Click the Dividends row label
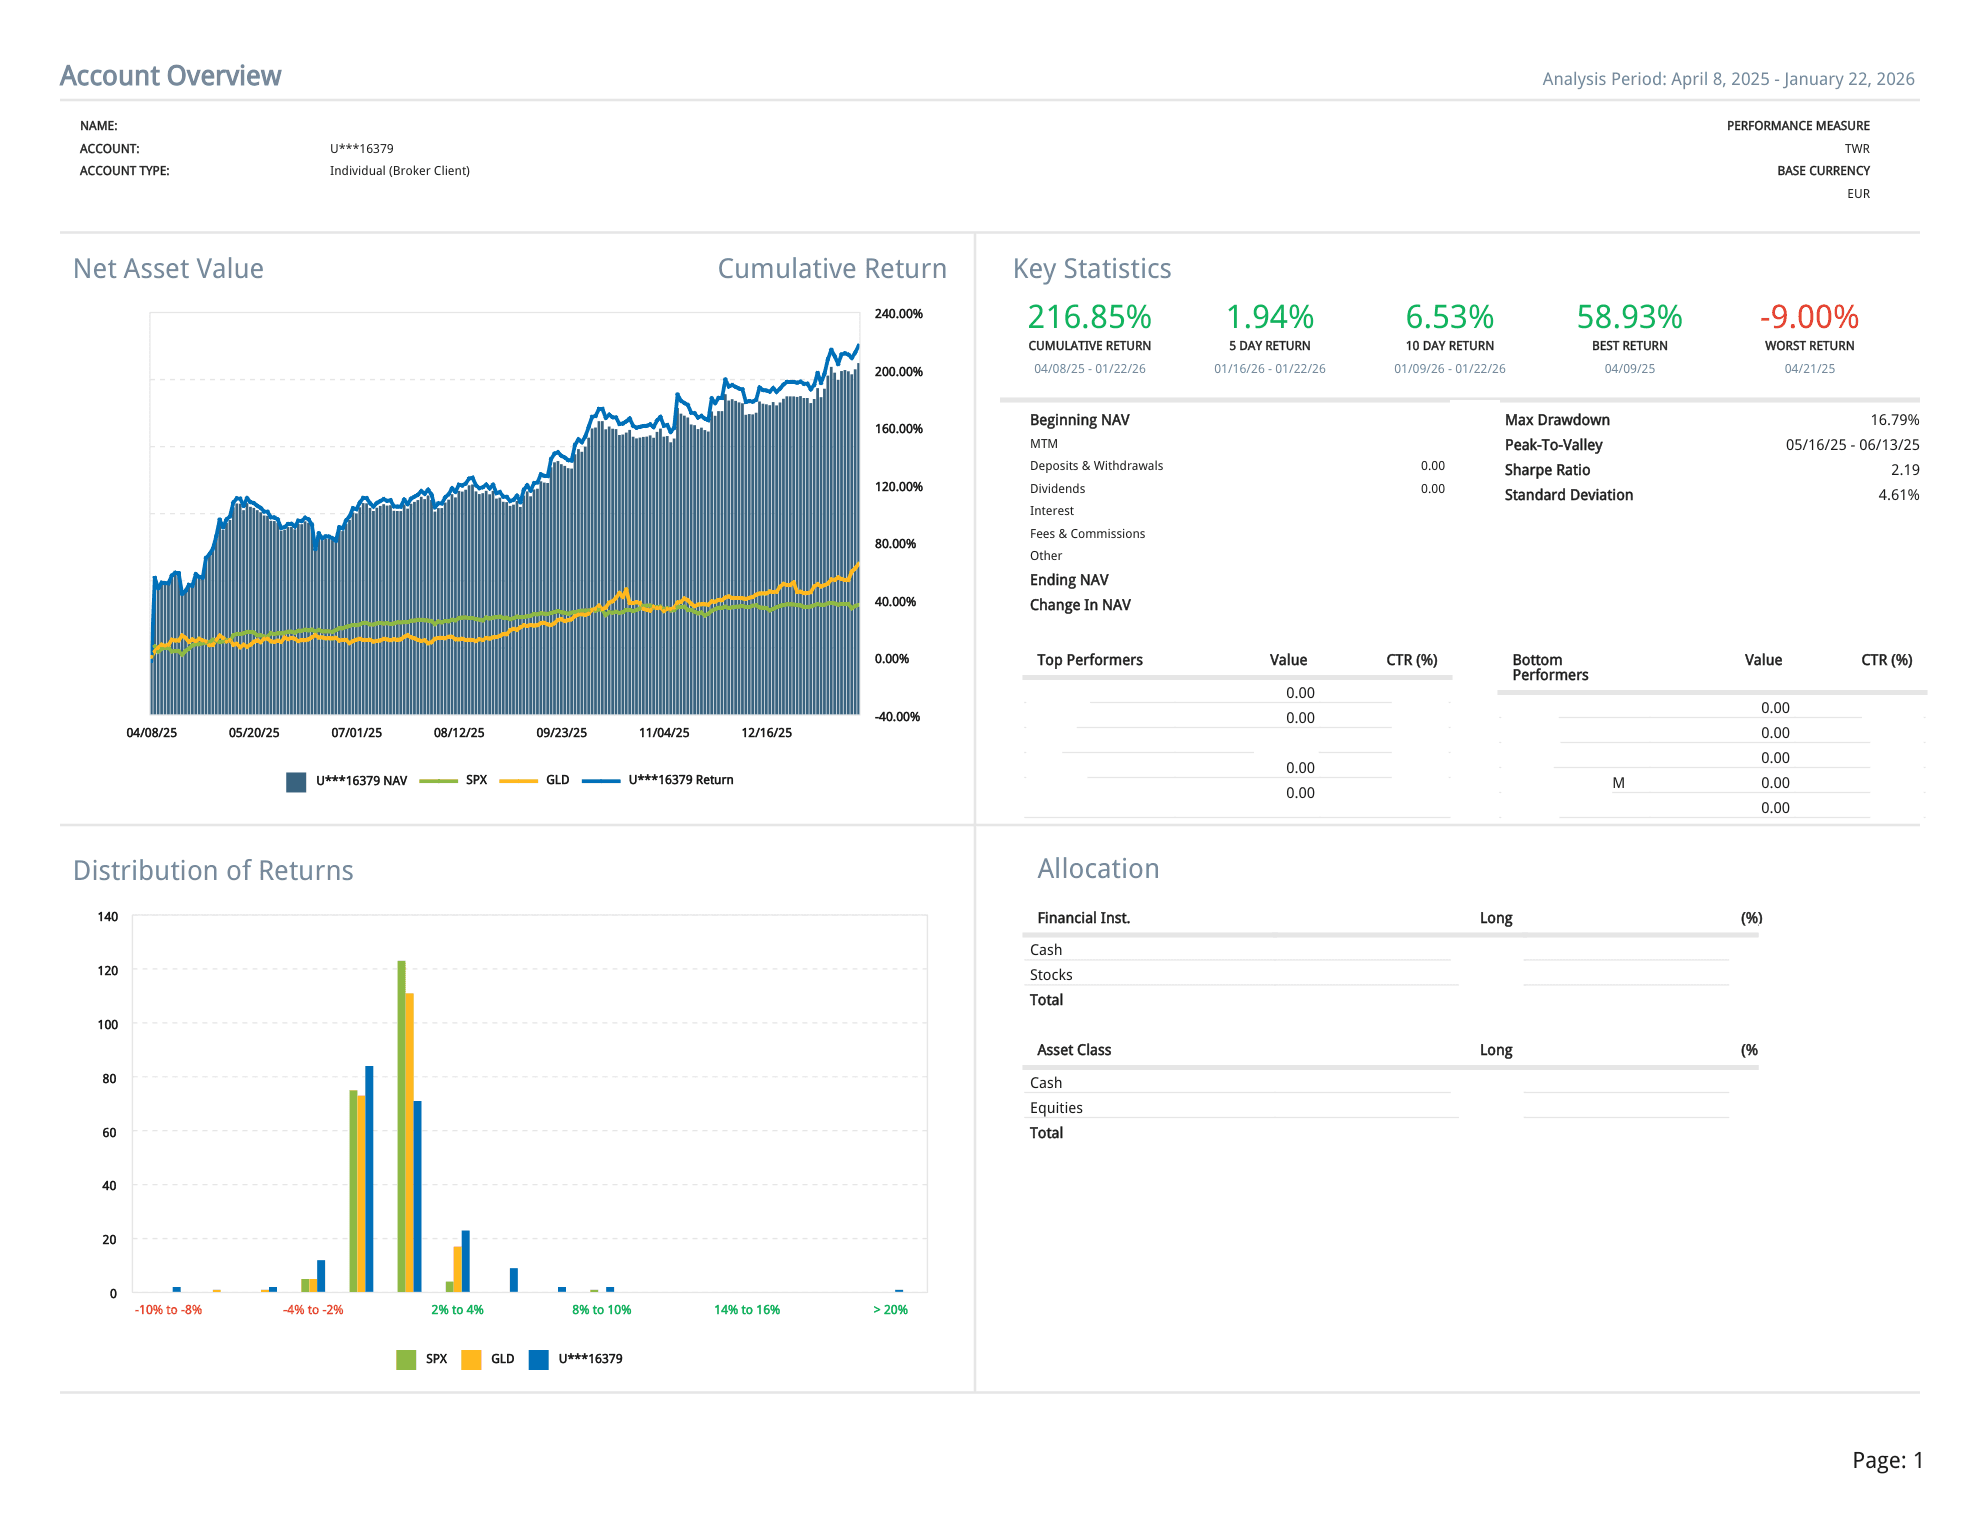 coord(1058,489)
